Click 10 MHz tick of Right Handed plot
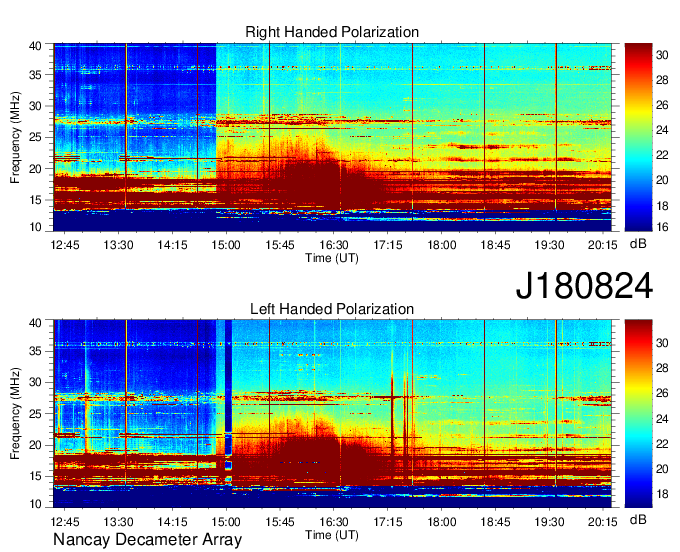Screen dimensions: 680x552 click(35, 227)
